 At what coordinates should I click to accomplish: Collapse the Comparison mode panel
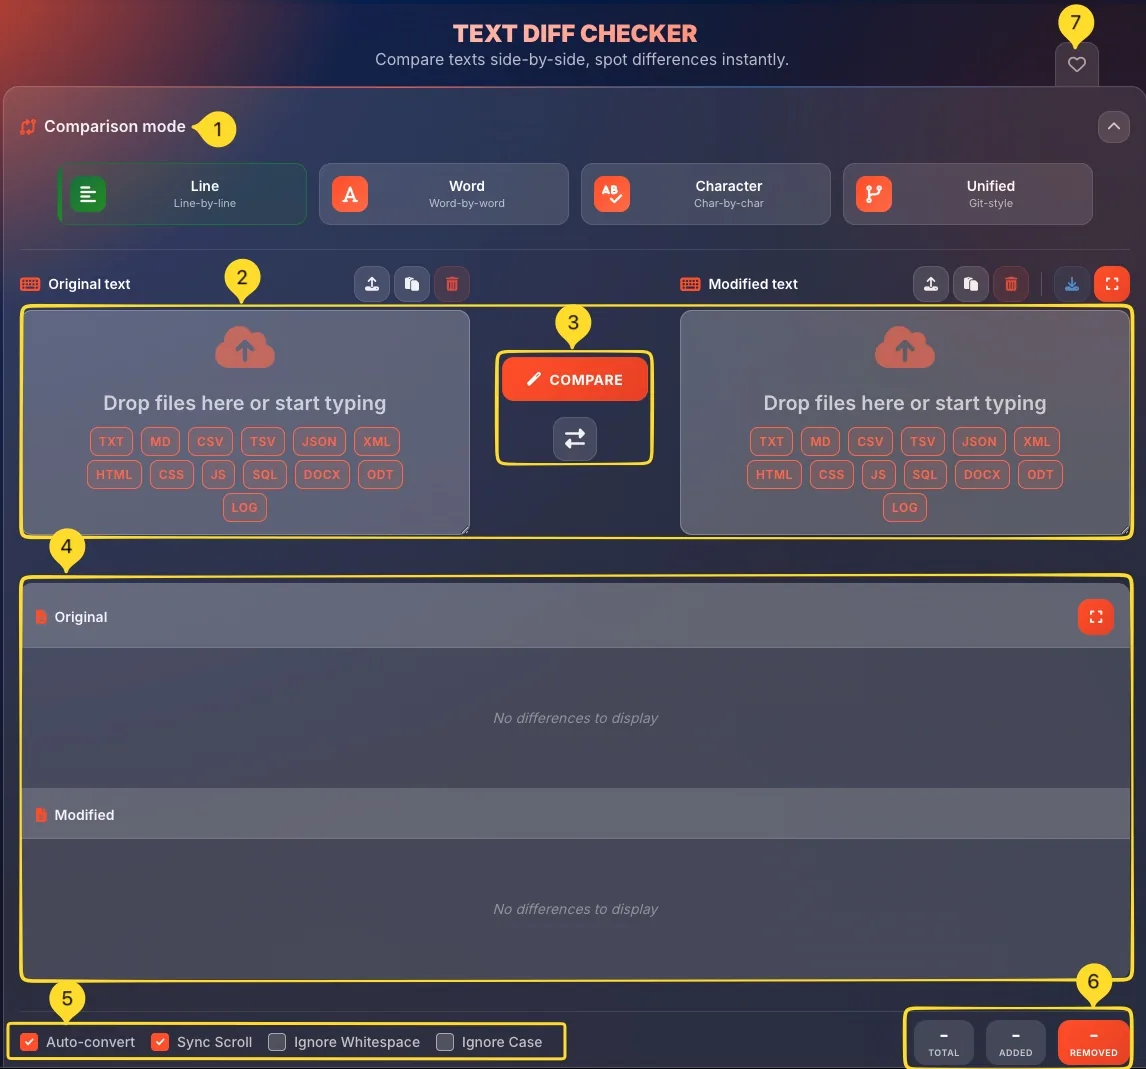(x=1113, y=127)
